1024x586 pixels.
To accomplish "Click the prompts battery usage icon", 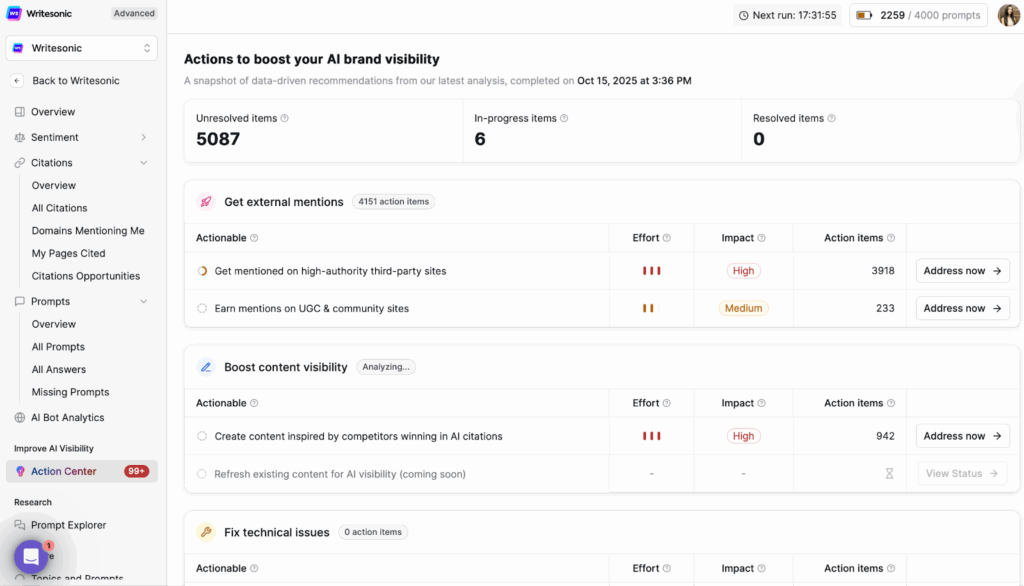I will click(864, 15).
